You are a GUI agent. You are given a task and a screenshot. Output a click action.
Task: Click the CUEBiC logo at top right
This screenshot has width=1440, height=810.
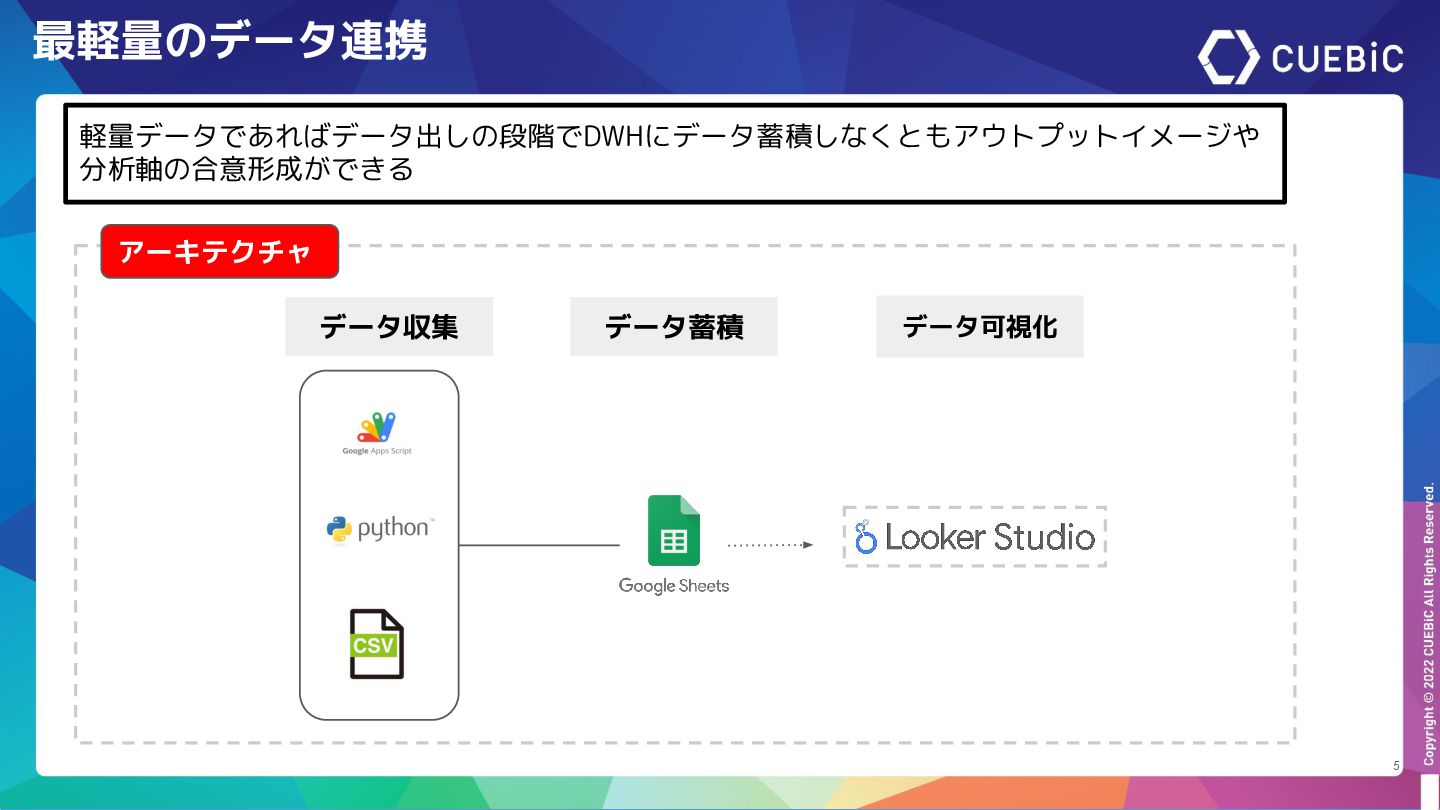tap(1301, 56)
